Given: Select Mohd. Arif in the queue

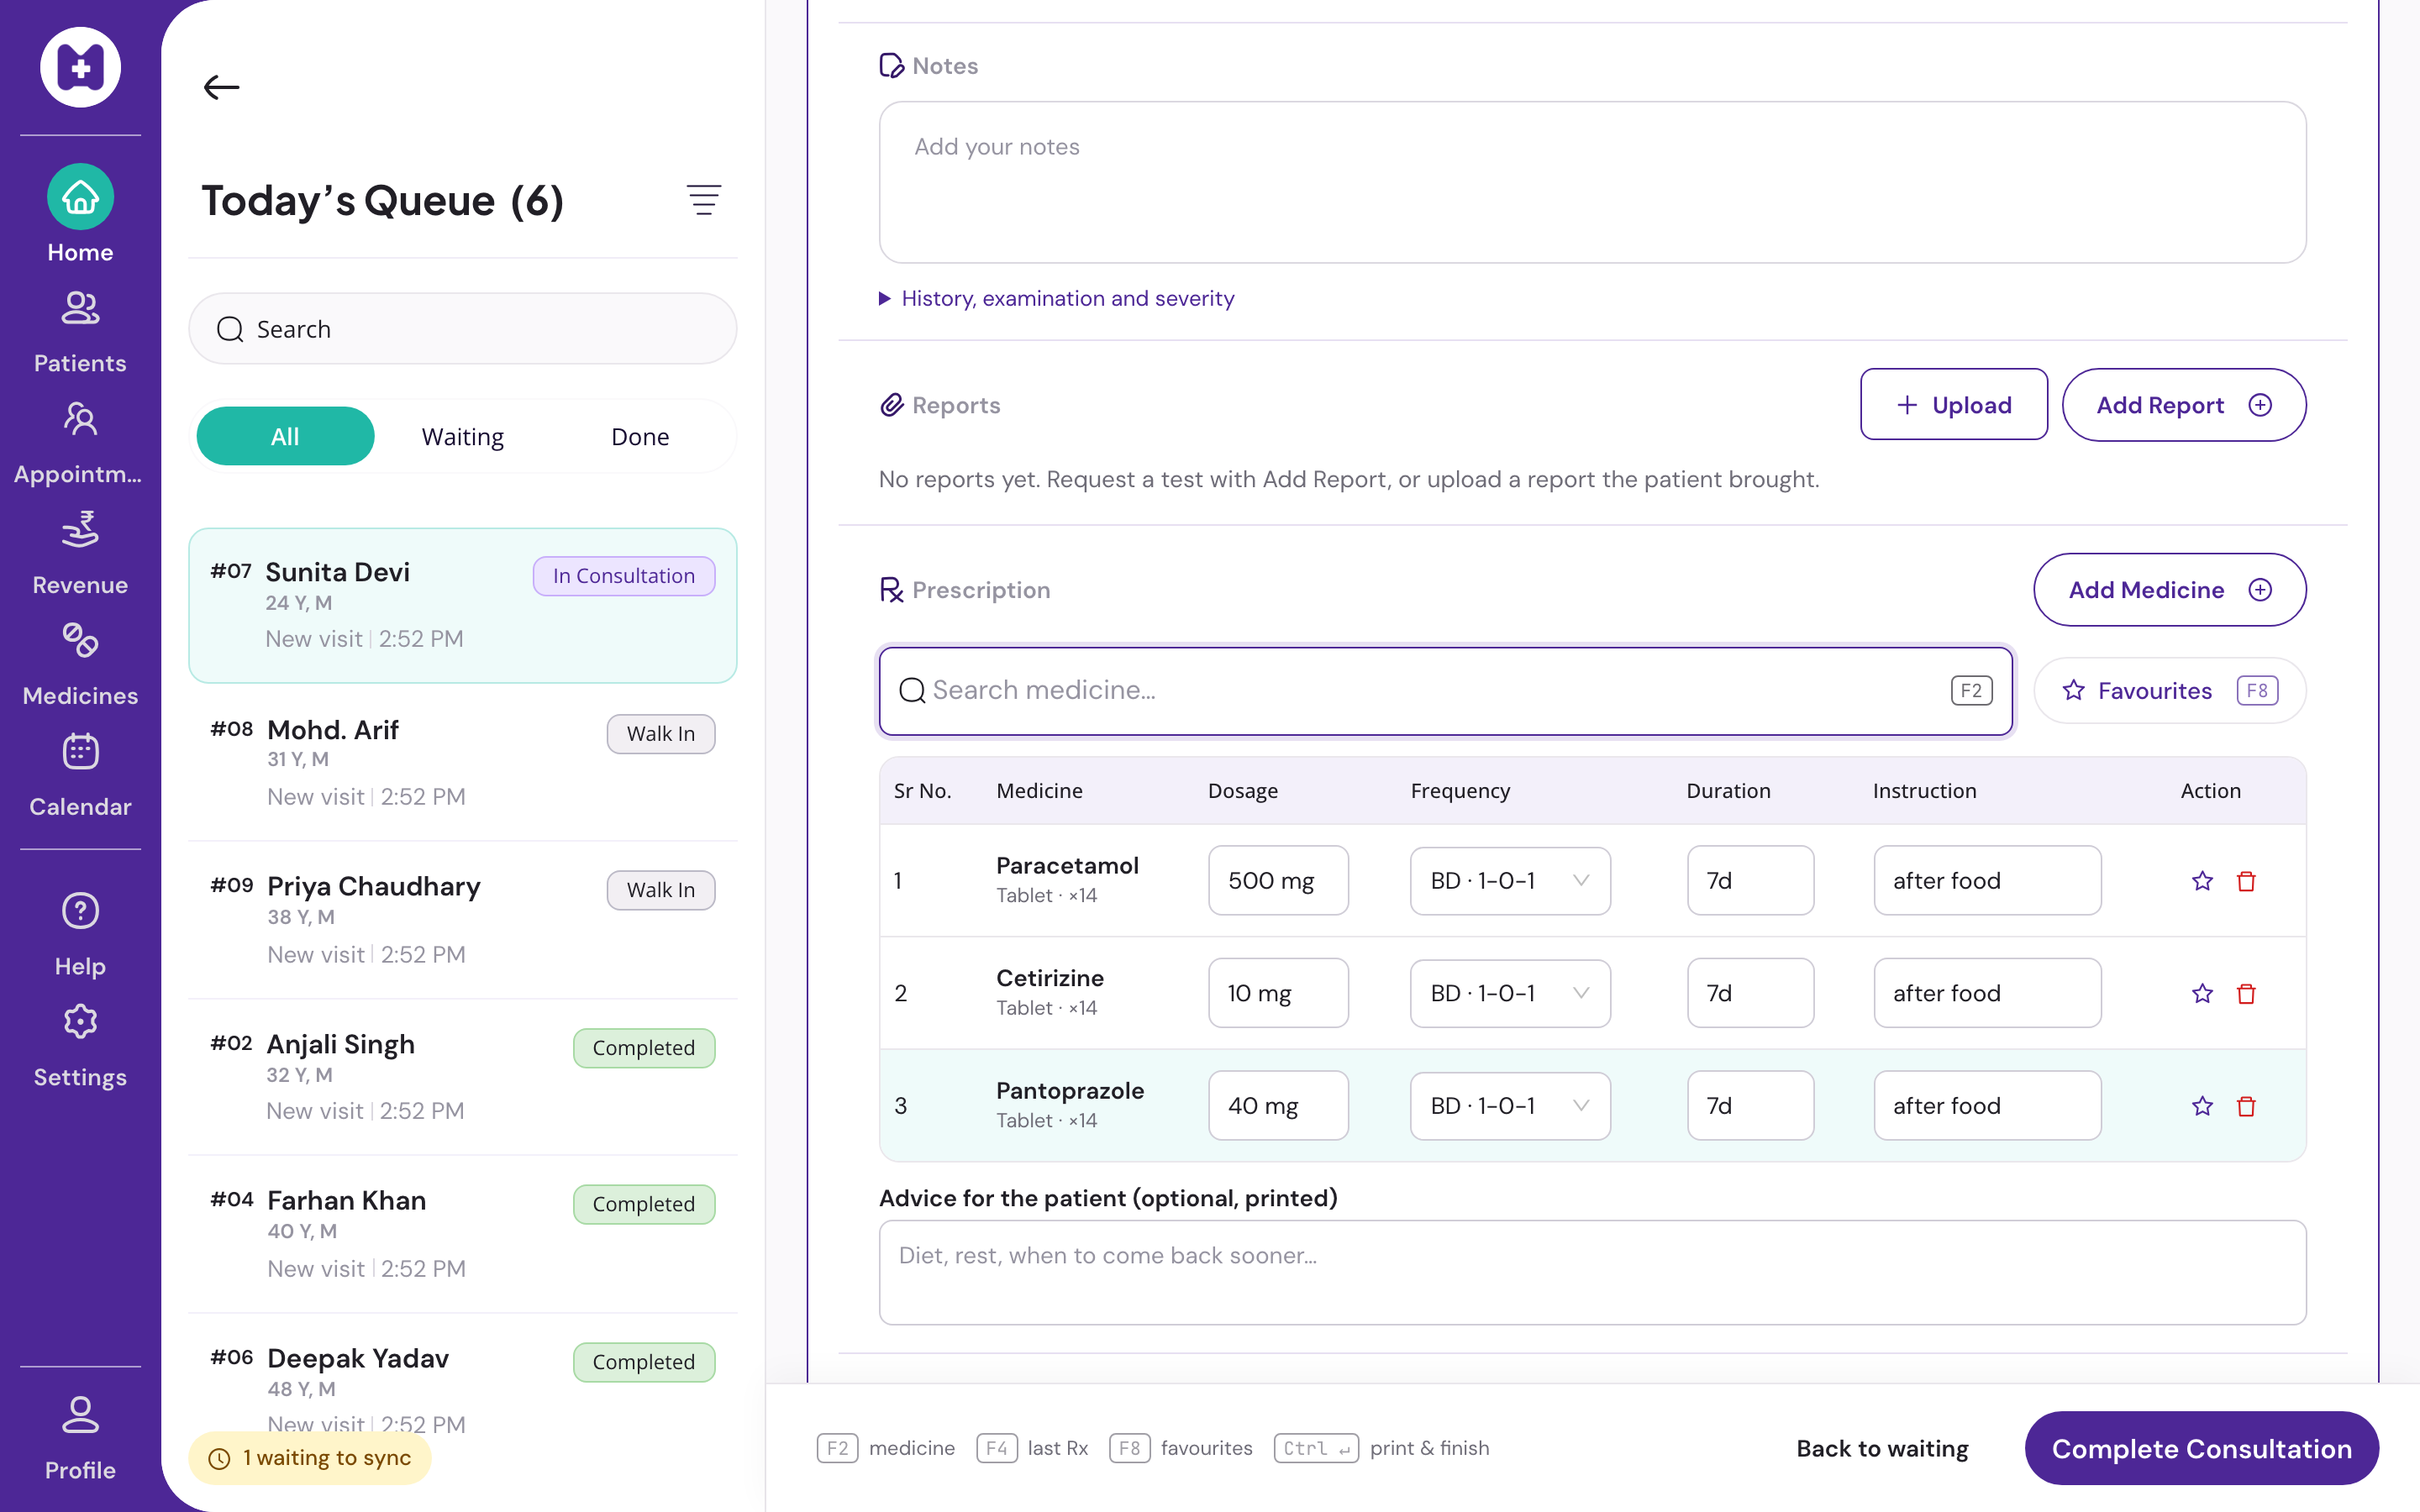Looking at the screenshot, I should coord(462,762).
